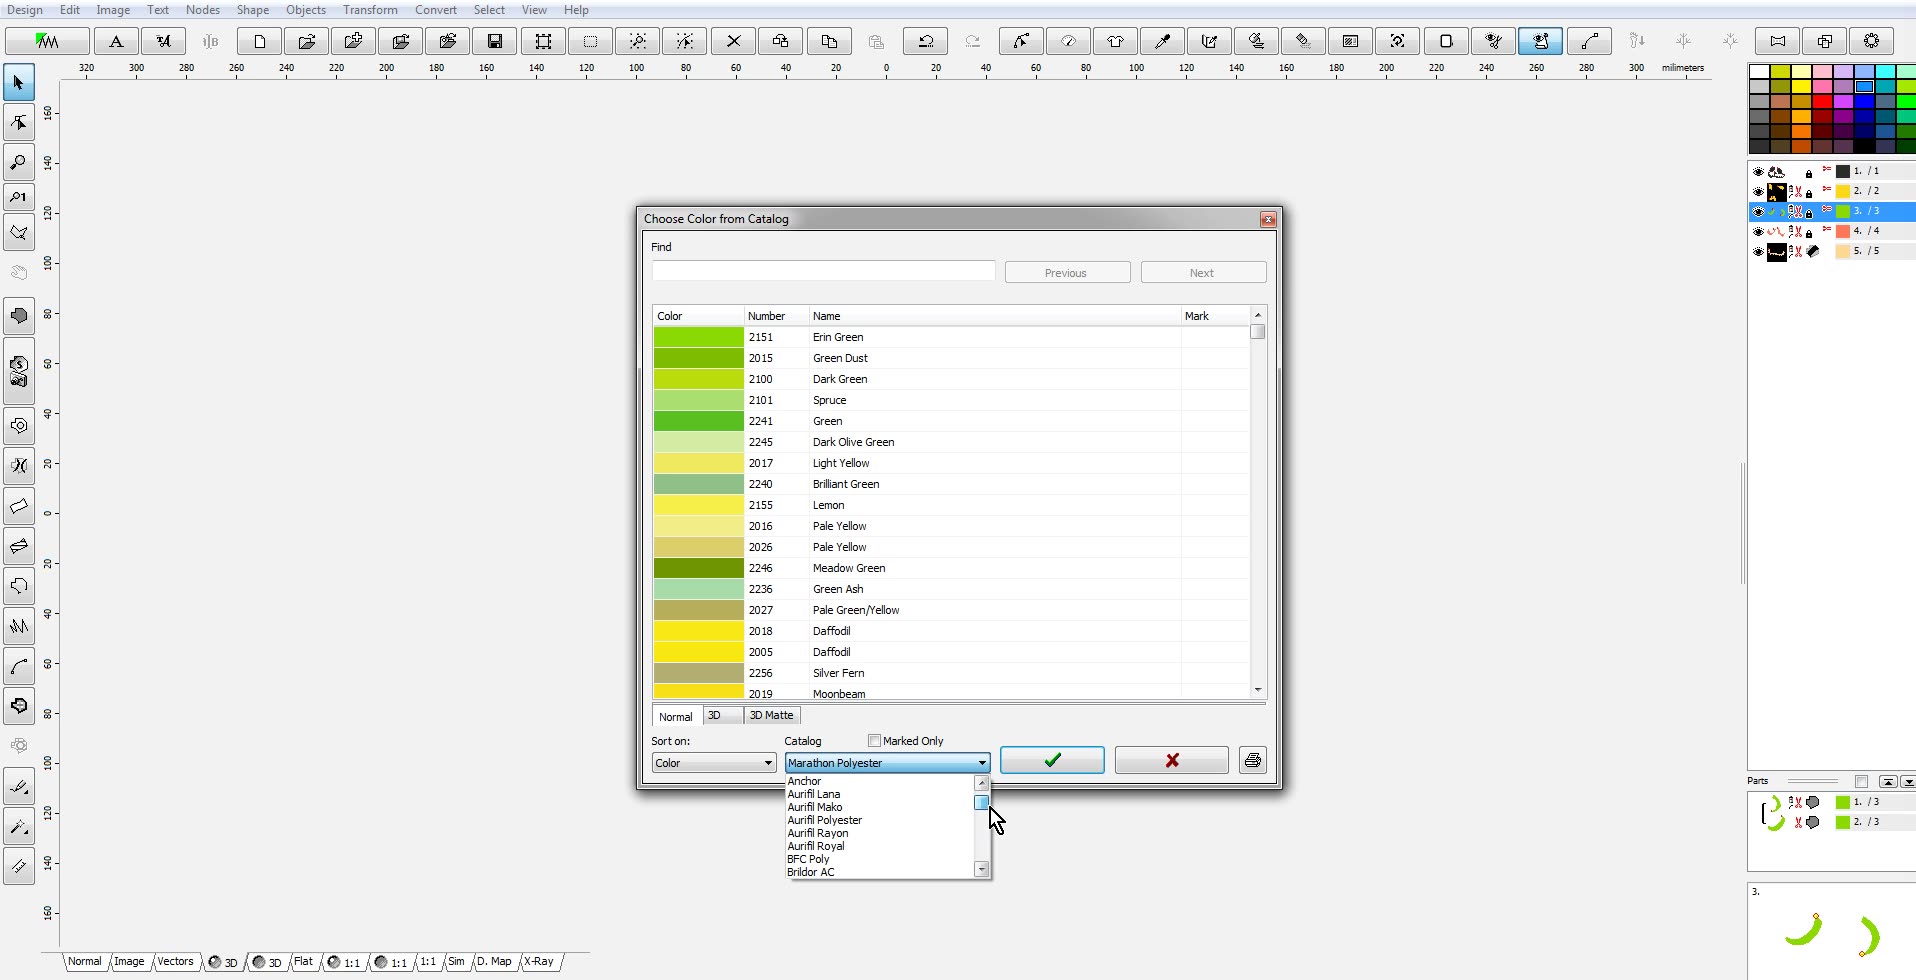Choose Anchor in the Catalog dropdown
This screenshot has width=1916, height=980.
804,780
